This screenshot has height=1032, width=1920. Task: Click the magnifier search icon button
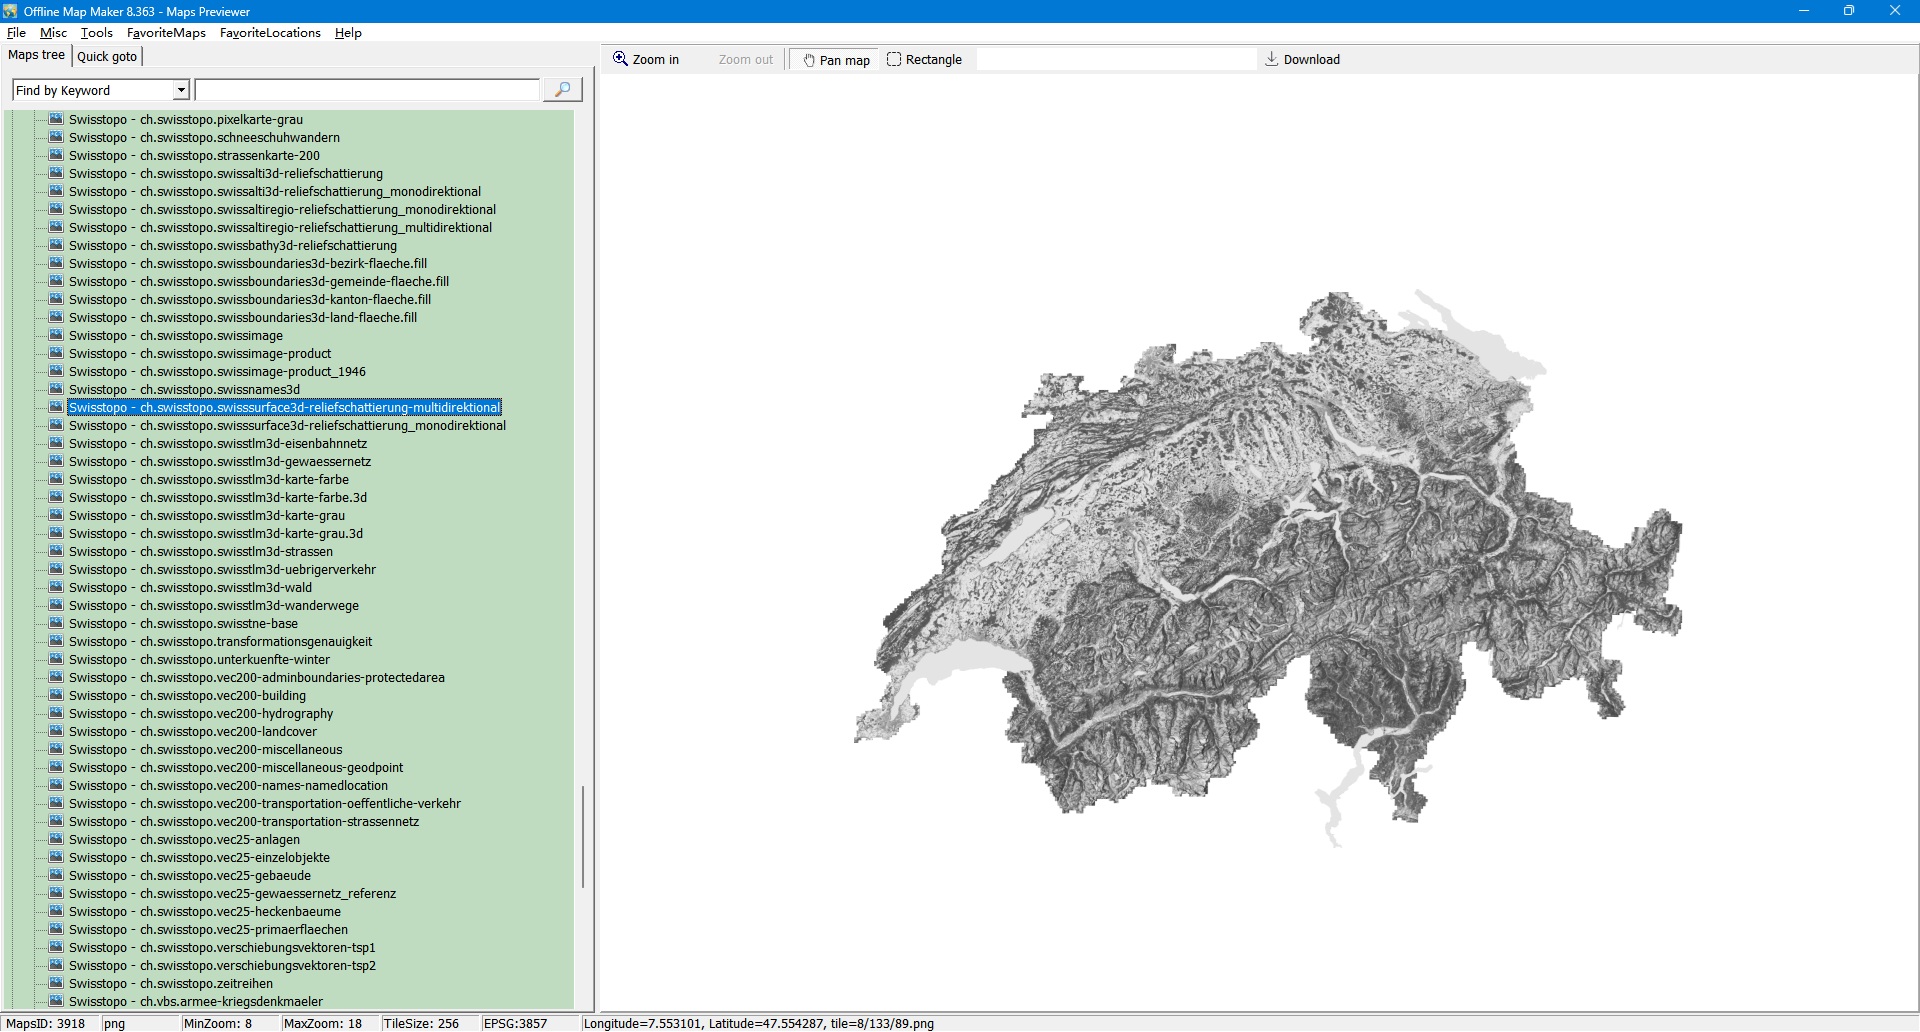(x=562, y=90)
